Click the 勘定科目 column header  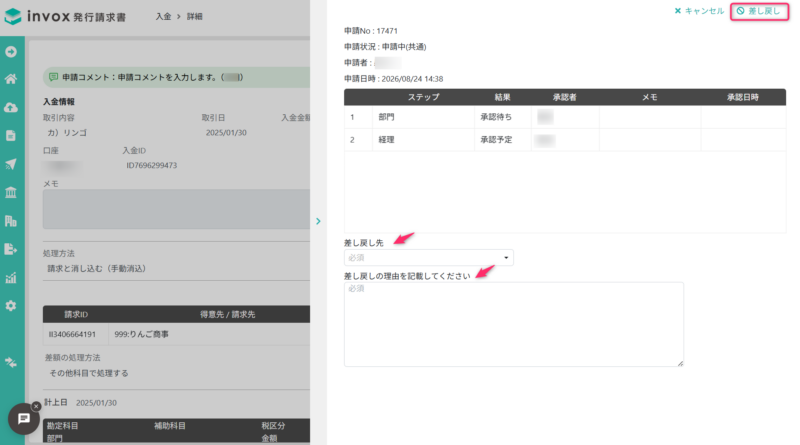62,426
